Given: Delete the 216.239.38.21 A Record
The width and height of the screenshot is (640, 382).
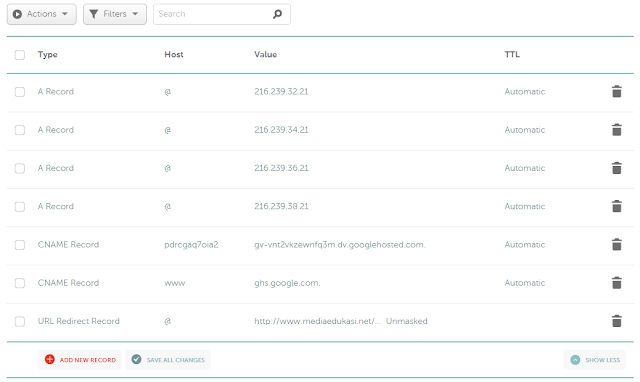Looking at the screenshot, I should click(616, 206).
